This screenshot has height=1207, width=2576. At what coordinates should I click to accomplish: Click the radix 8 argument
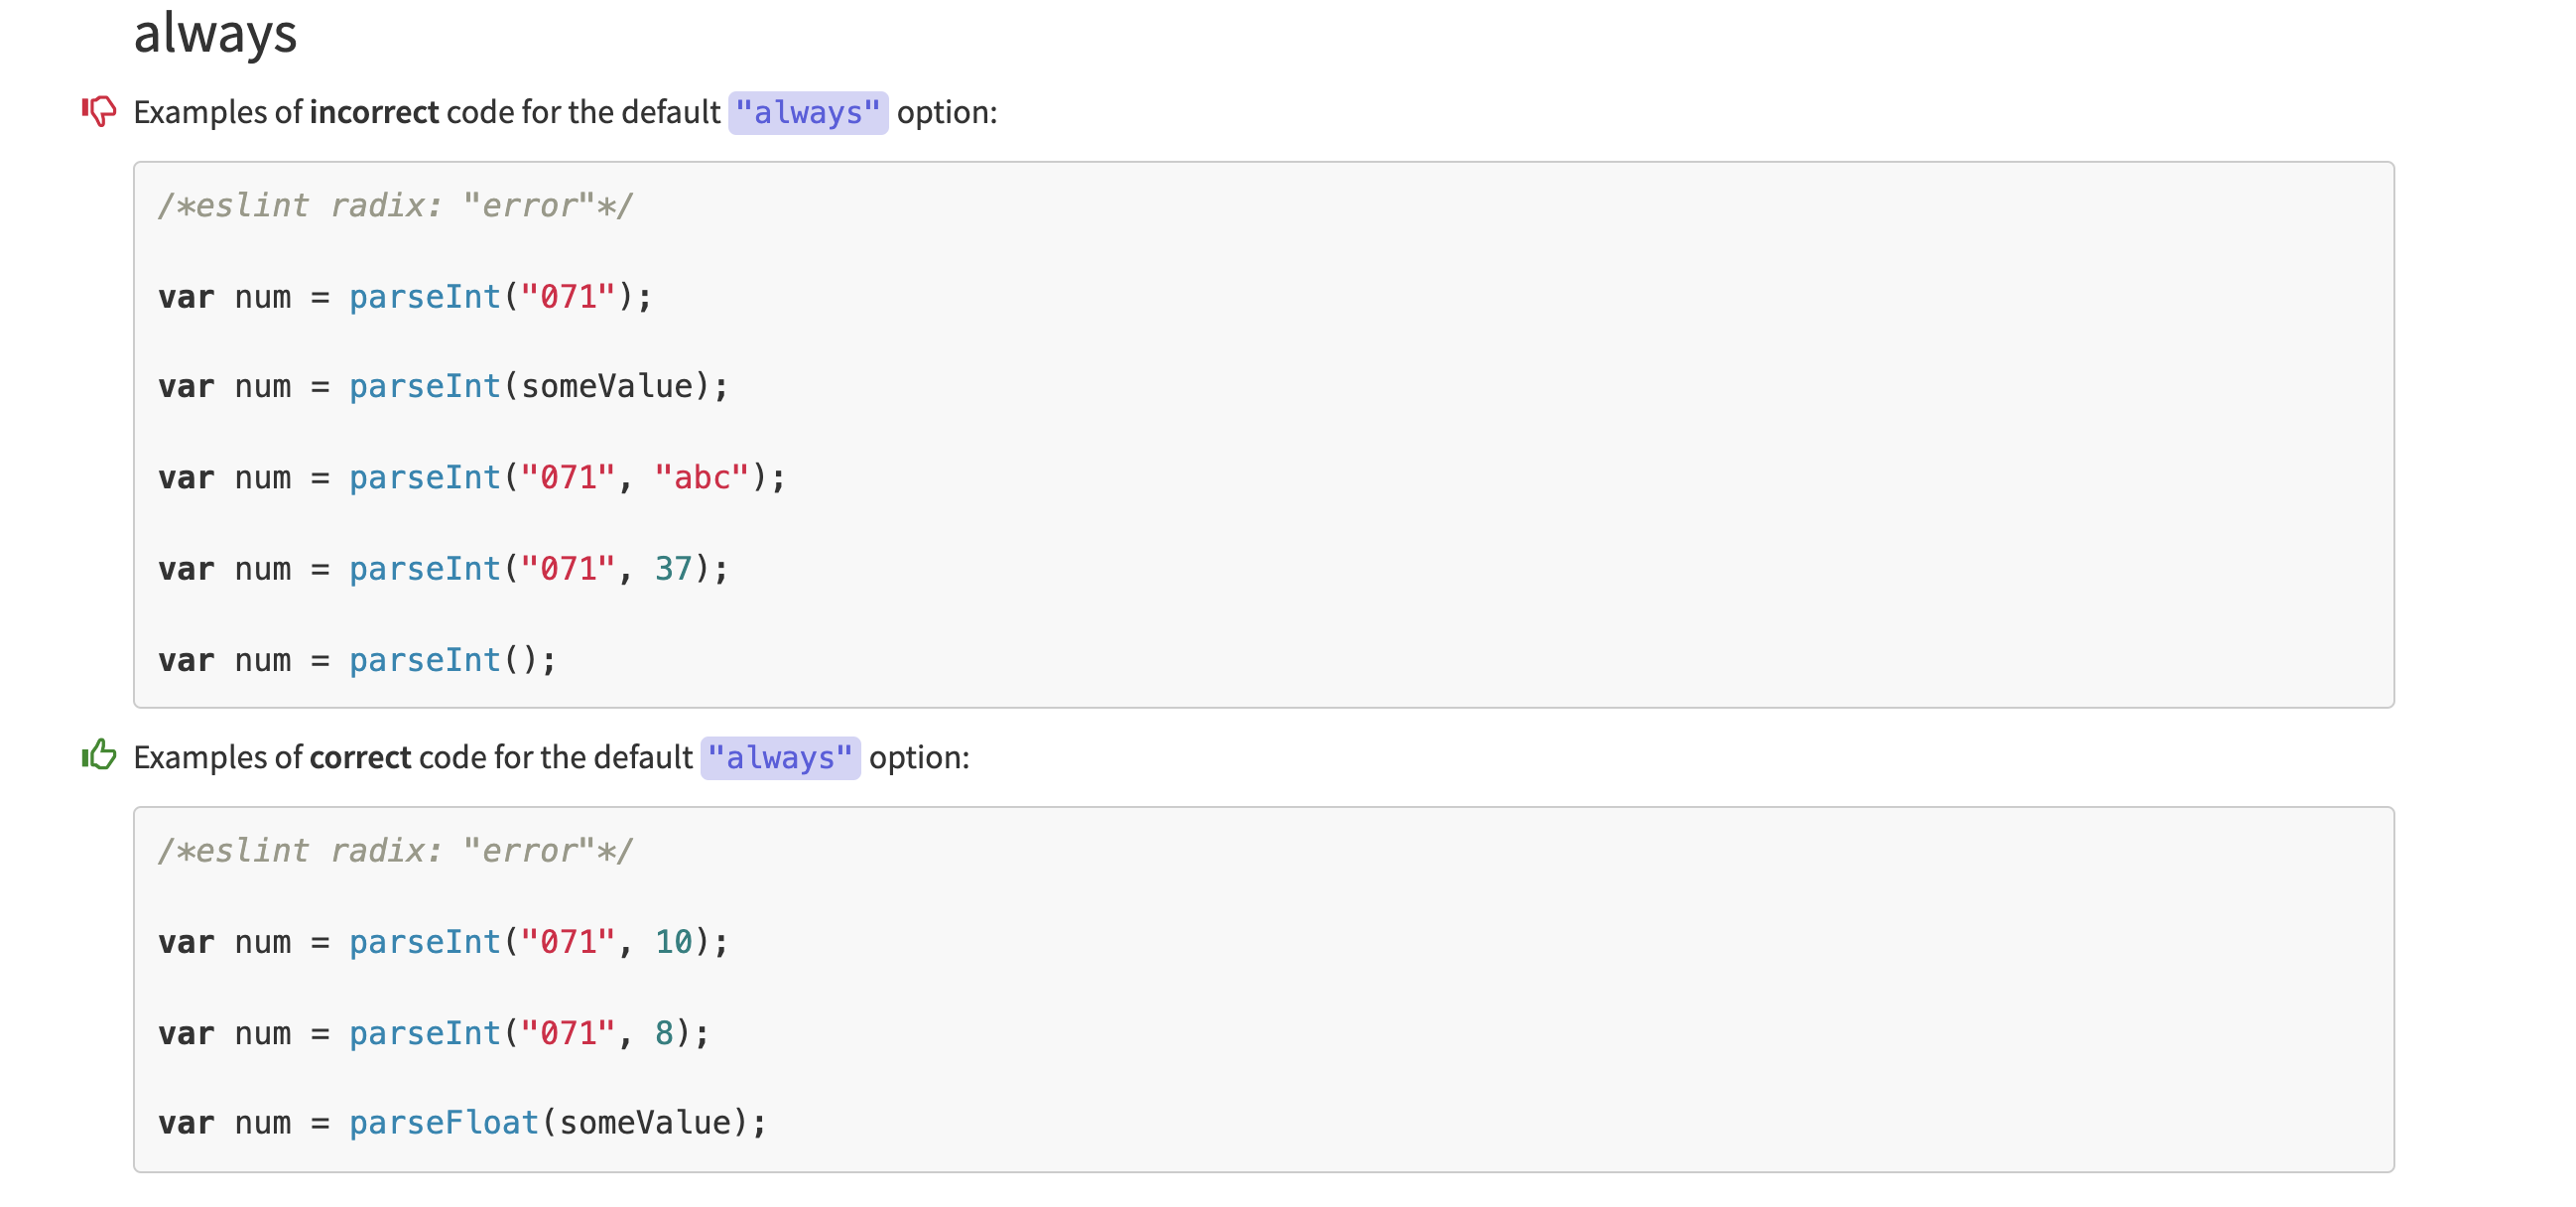click(x=663, y=1033)
